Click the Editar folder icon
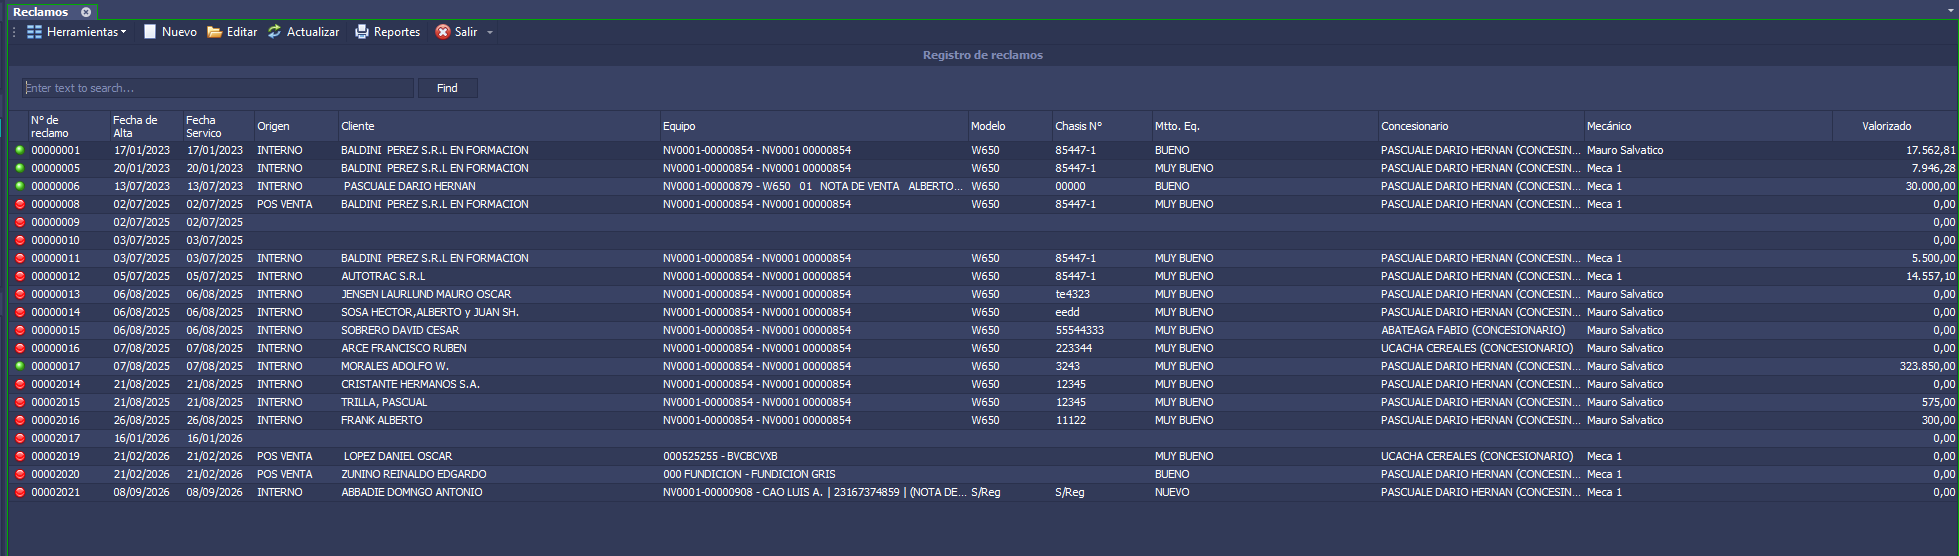Viewport: 1959px width, 556px height. (215, 32)
